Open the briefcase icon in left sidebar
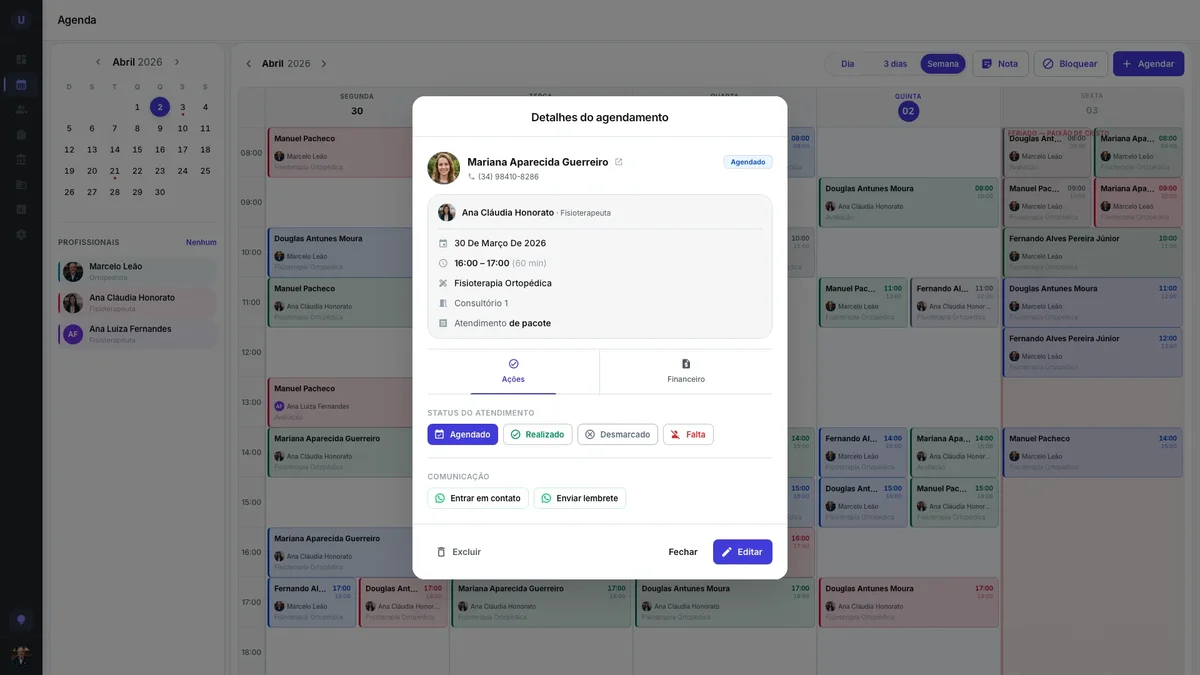 (21, 134)
